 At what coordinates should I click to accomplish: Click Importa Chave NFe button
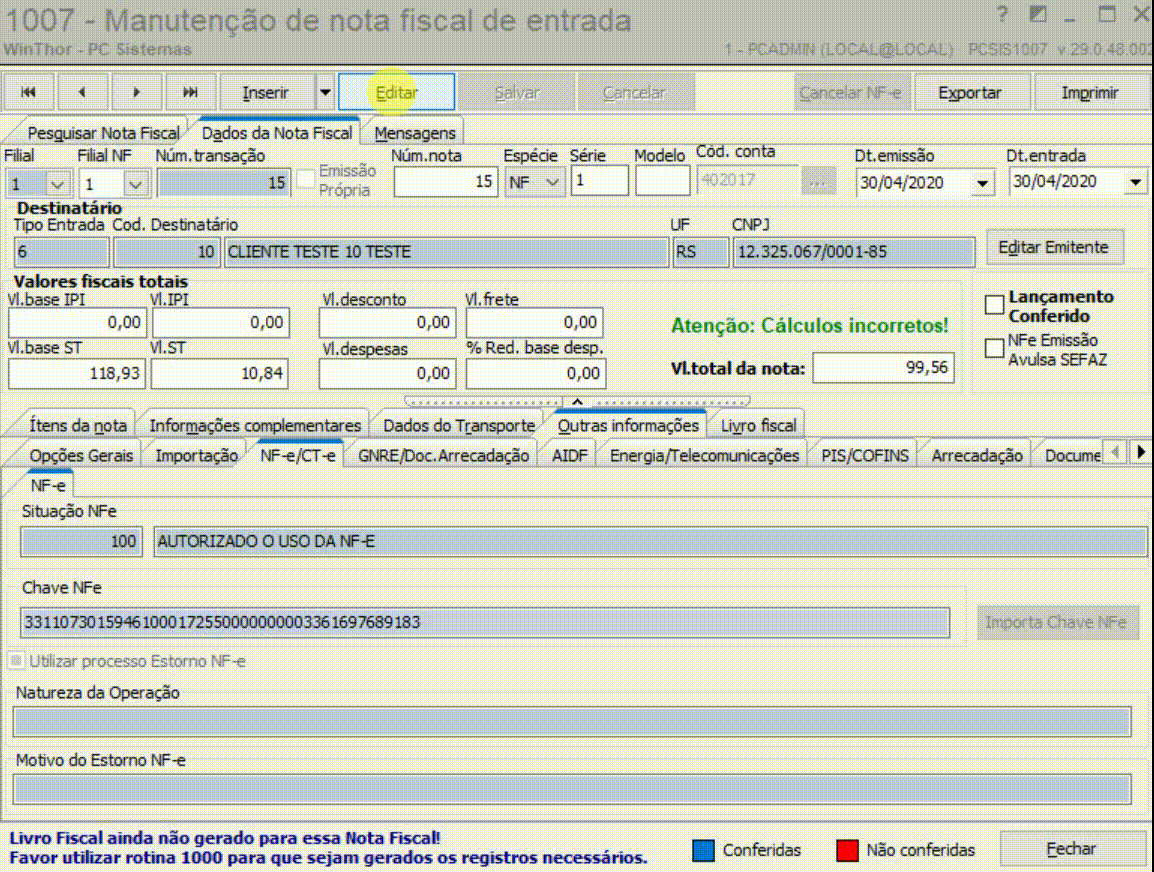coord(1056,623)
